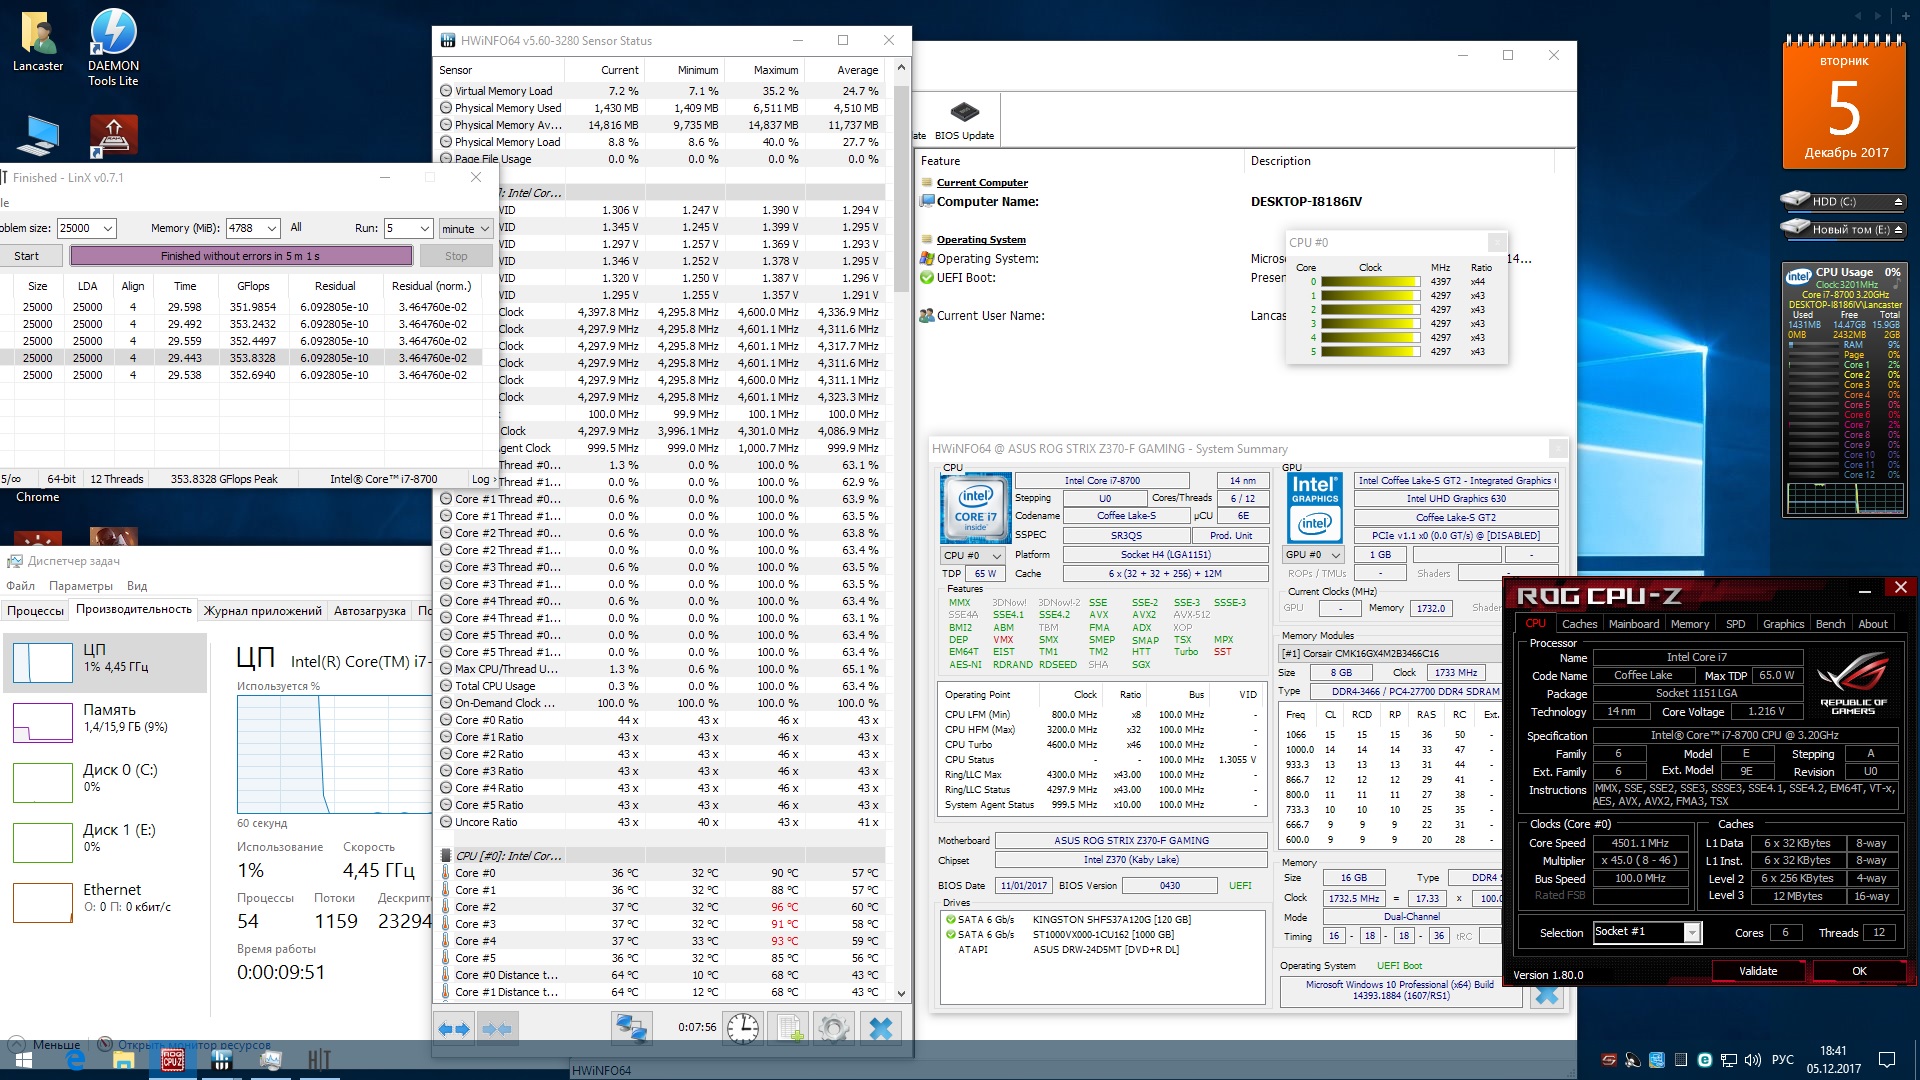Switch to Mainboard tab in CPU-Z
Image resolution: width=1920 pixels, height=1080 pixels.
(1633, 624)
